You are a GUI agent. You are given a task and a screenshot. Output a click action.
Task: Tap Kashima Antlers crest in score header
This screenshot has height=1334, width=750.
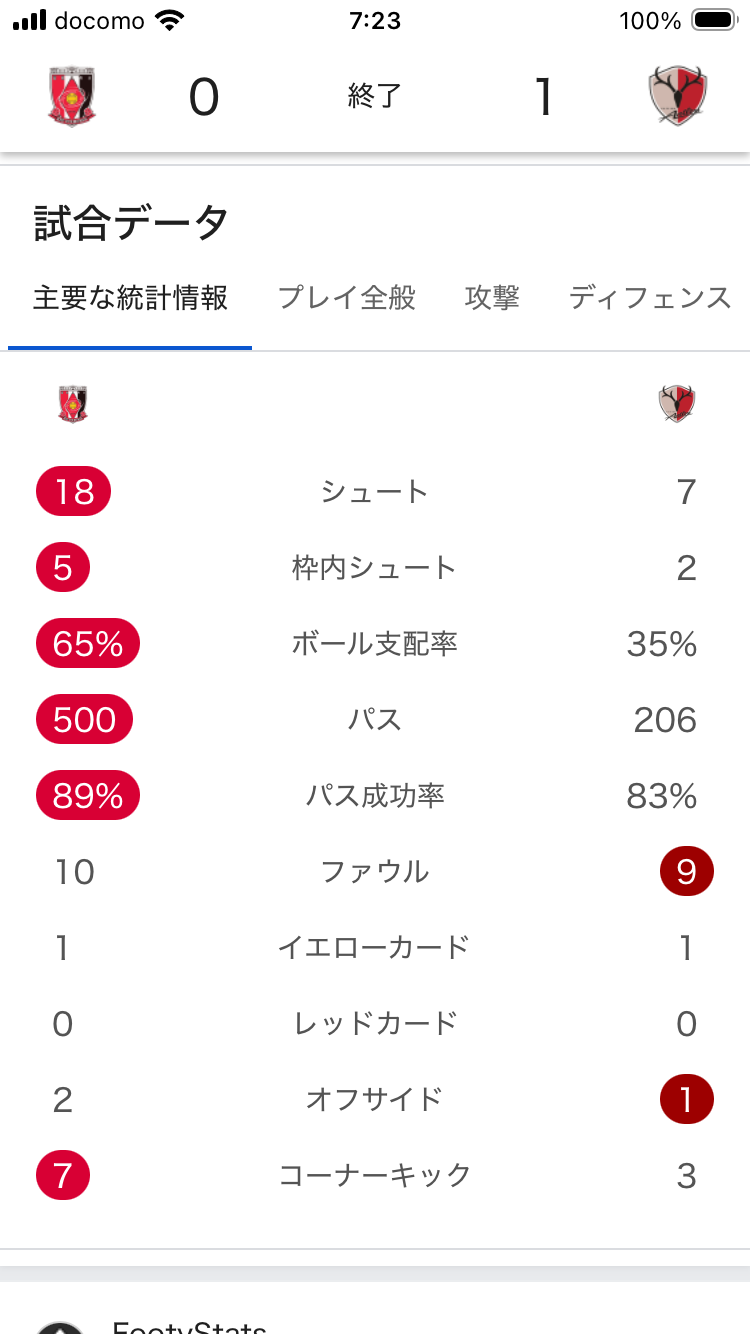pyautogui.click(x=677, y=97)
